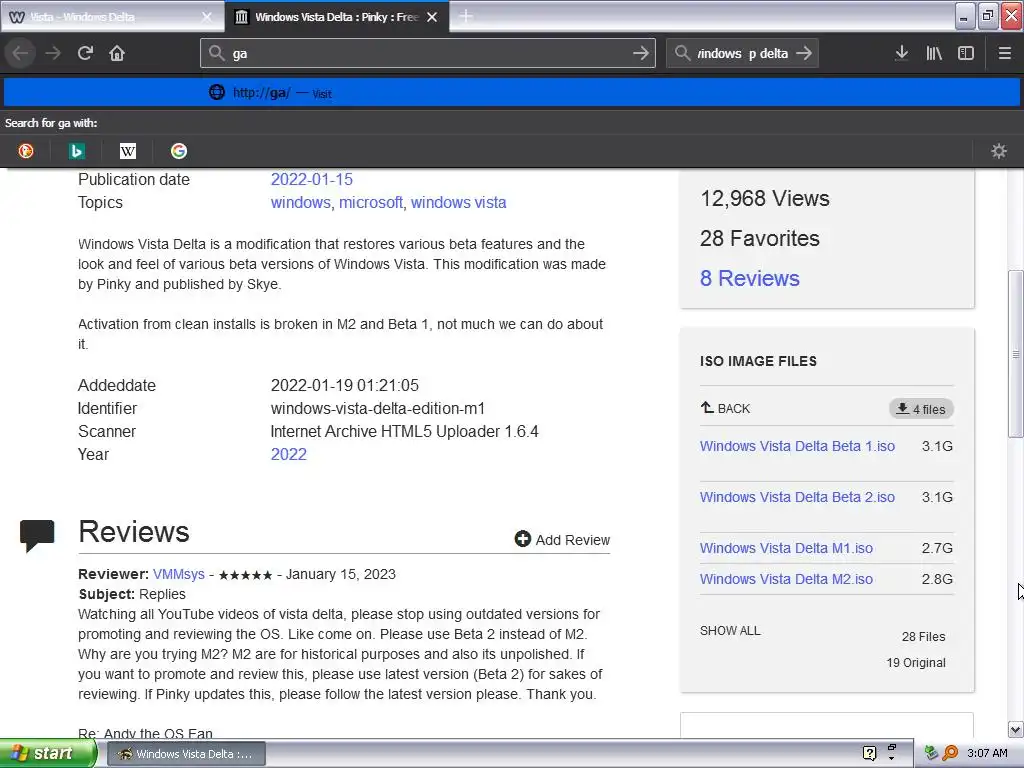The image size is (1024, 768).
Task: Open the 'windows vista' topic link
Action: [x=458, y=202]
